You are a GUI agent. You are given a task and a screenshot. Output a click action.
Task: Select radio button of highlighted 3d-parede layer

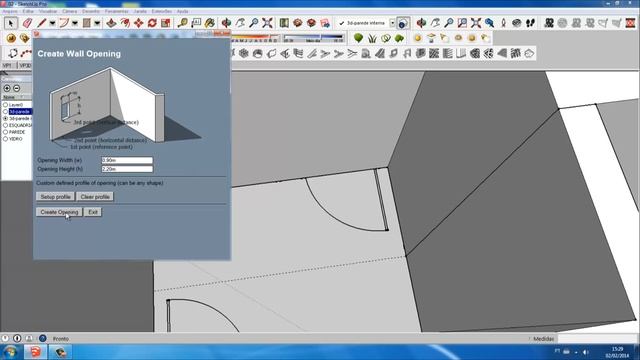coord(5,111)
